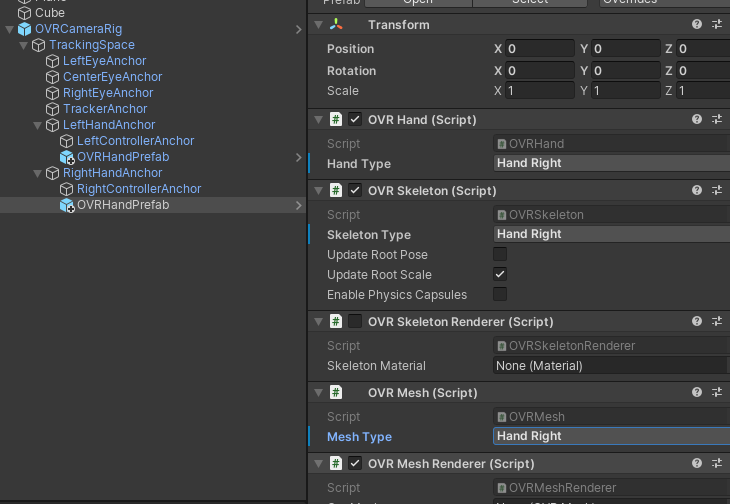The width and height of the screenshot is (730, 504).
Task: Click the RightEyeAnchor object icon
Action: click(x=52, y=93)
